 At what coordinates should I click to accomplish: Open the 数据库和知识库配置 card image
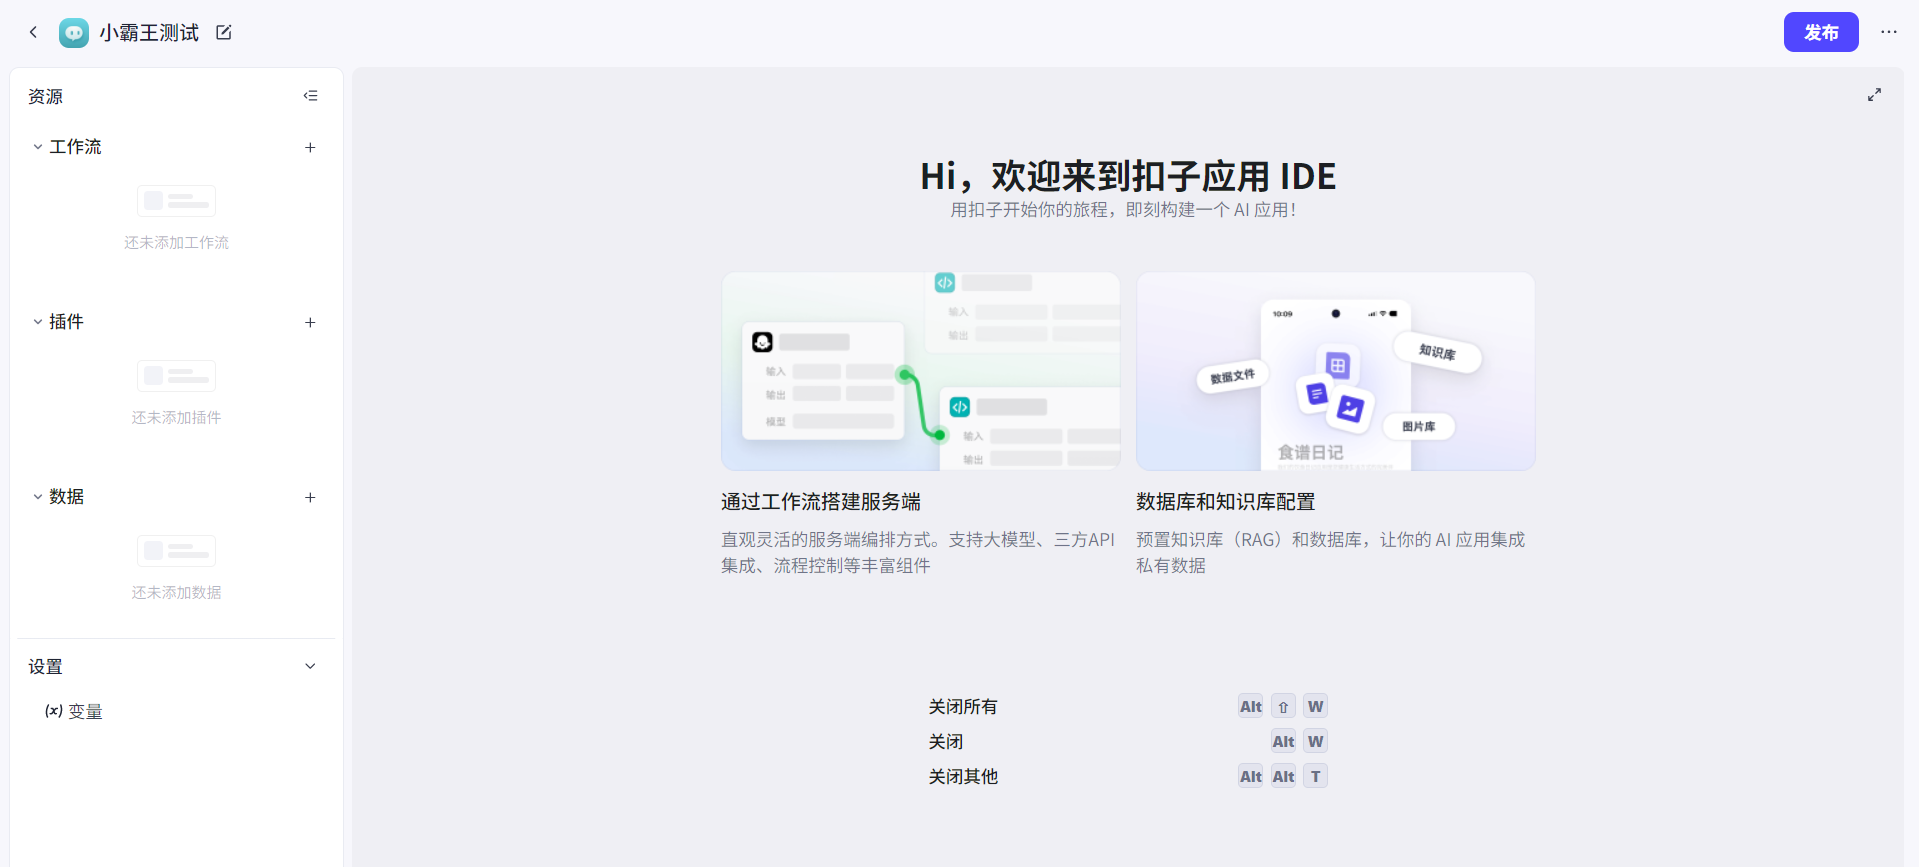(1335, 371)
